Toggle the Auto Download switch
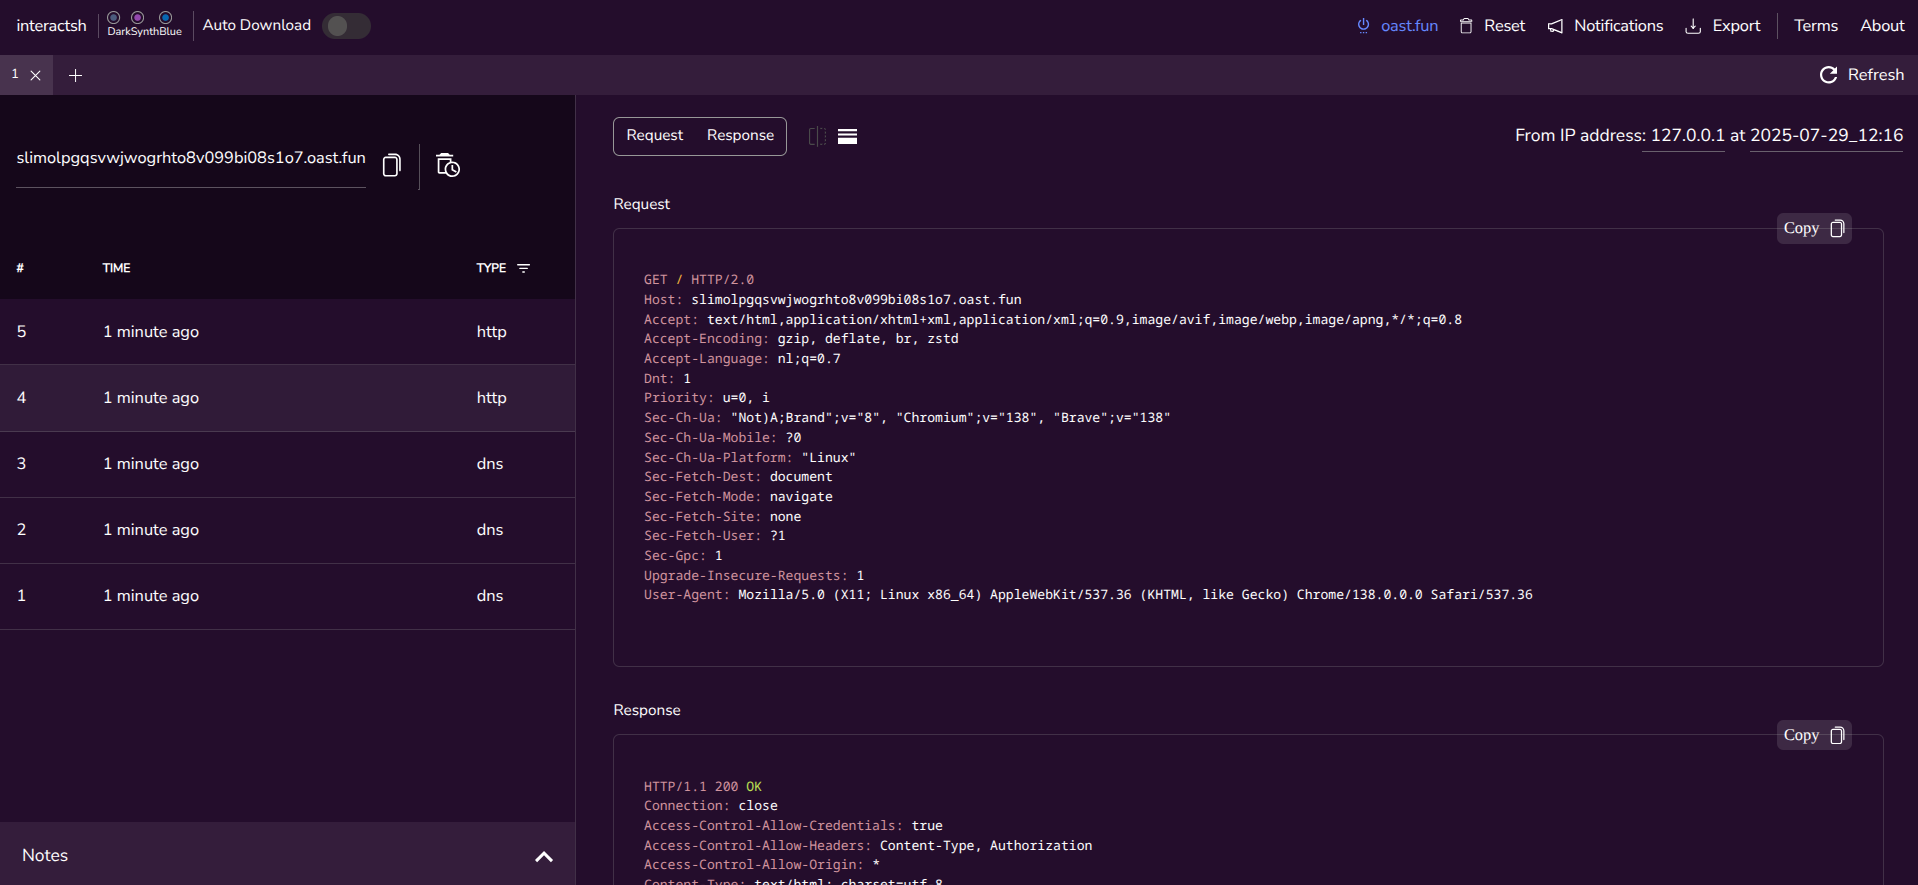 coord(346,26)
